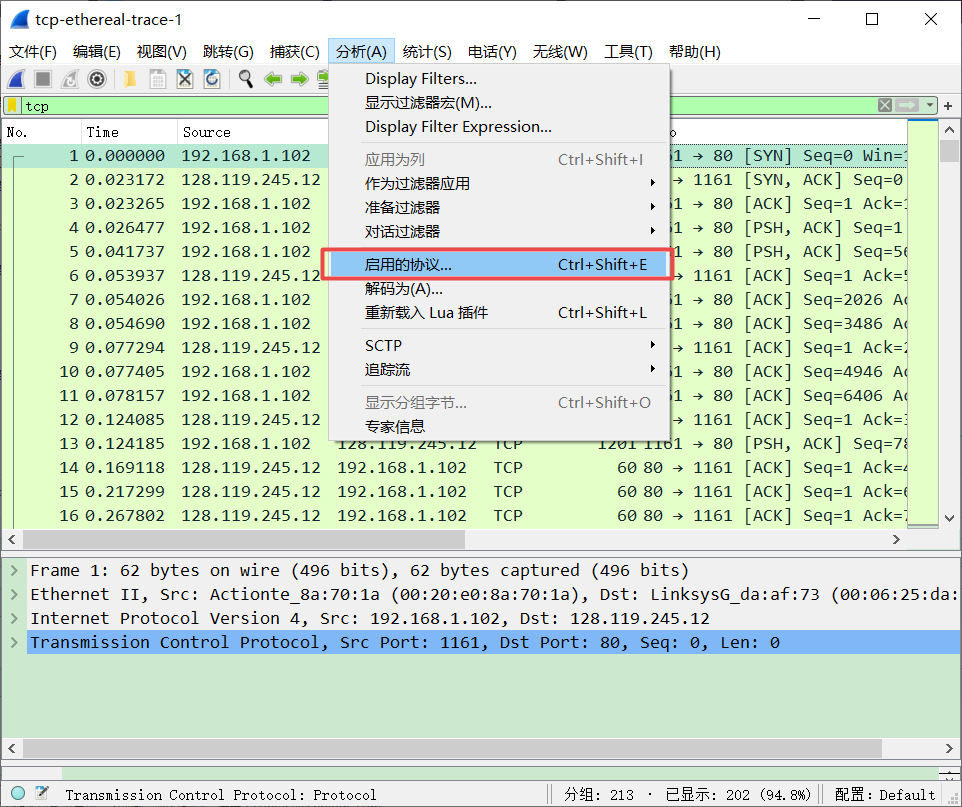Click the packet list horizontal scroll right arrow
962x807 pixels.
tap(896, 539)
